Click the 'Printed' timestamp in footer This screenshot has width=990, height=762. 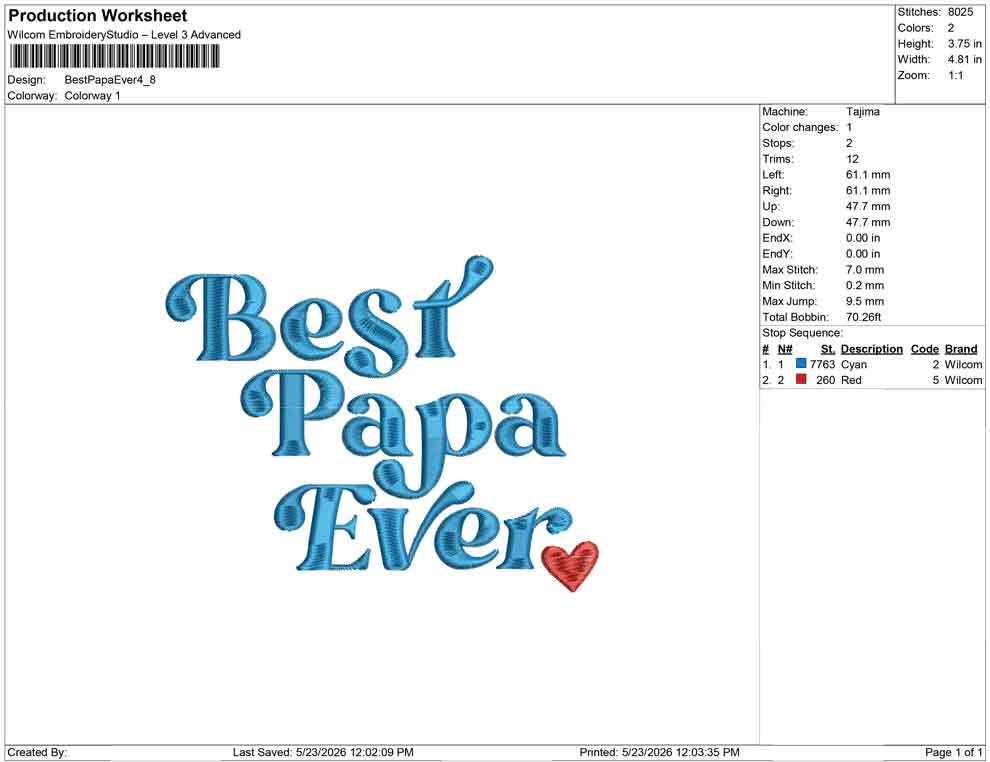tap(659, 752)
